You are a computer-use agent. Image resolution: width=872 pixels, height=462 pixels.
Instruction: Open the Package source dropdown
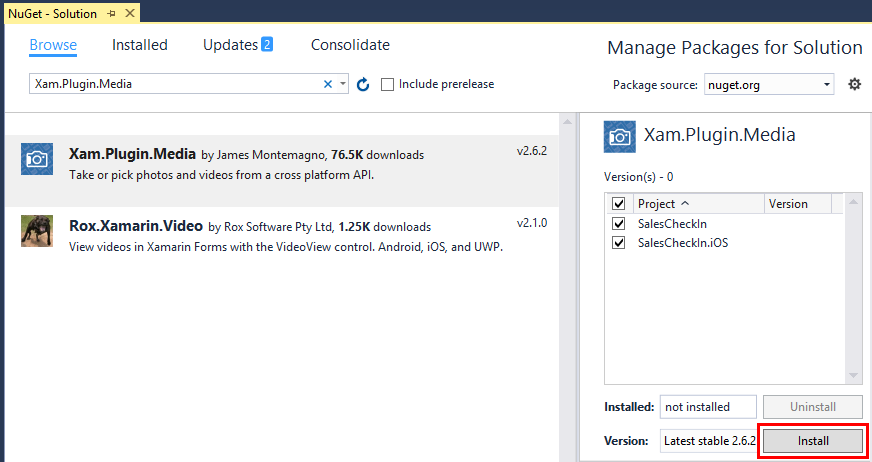(x=769, y=85)
